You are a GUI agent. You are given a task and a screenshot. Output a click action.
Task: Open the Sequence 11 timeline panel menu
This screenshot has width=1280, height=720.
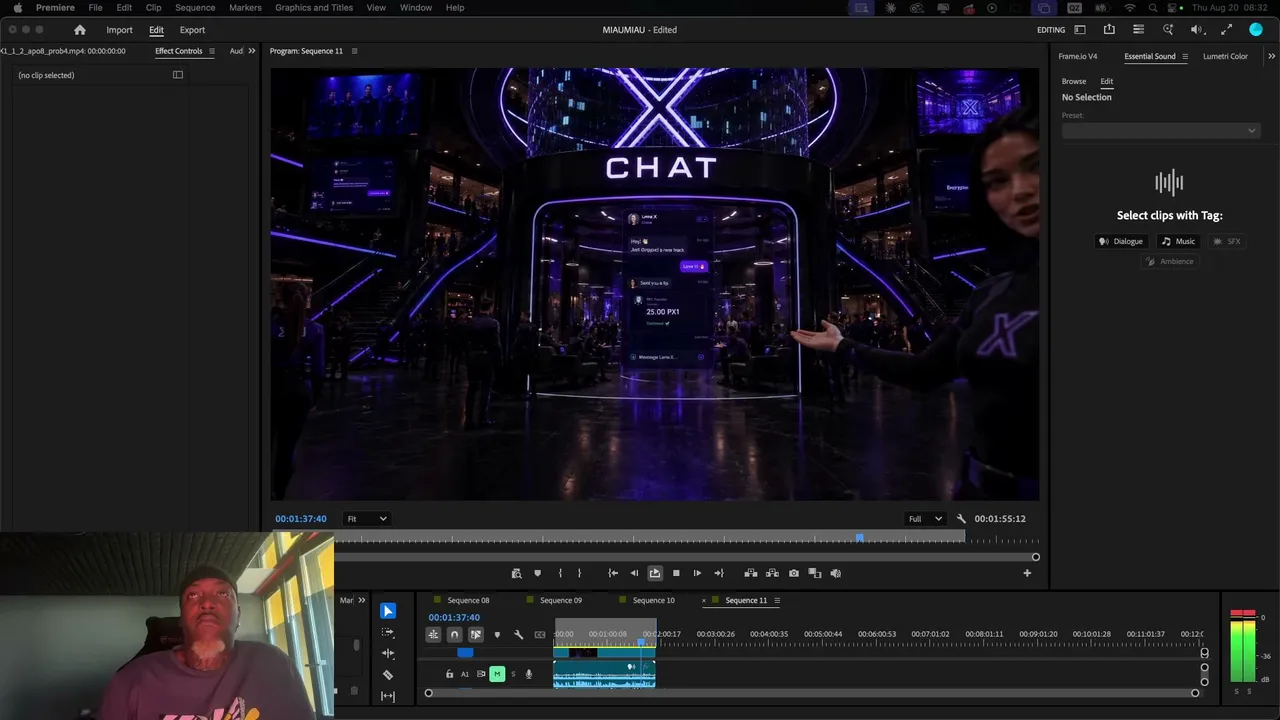[x=777, y=601]
